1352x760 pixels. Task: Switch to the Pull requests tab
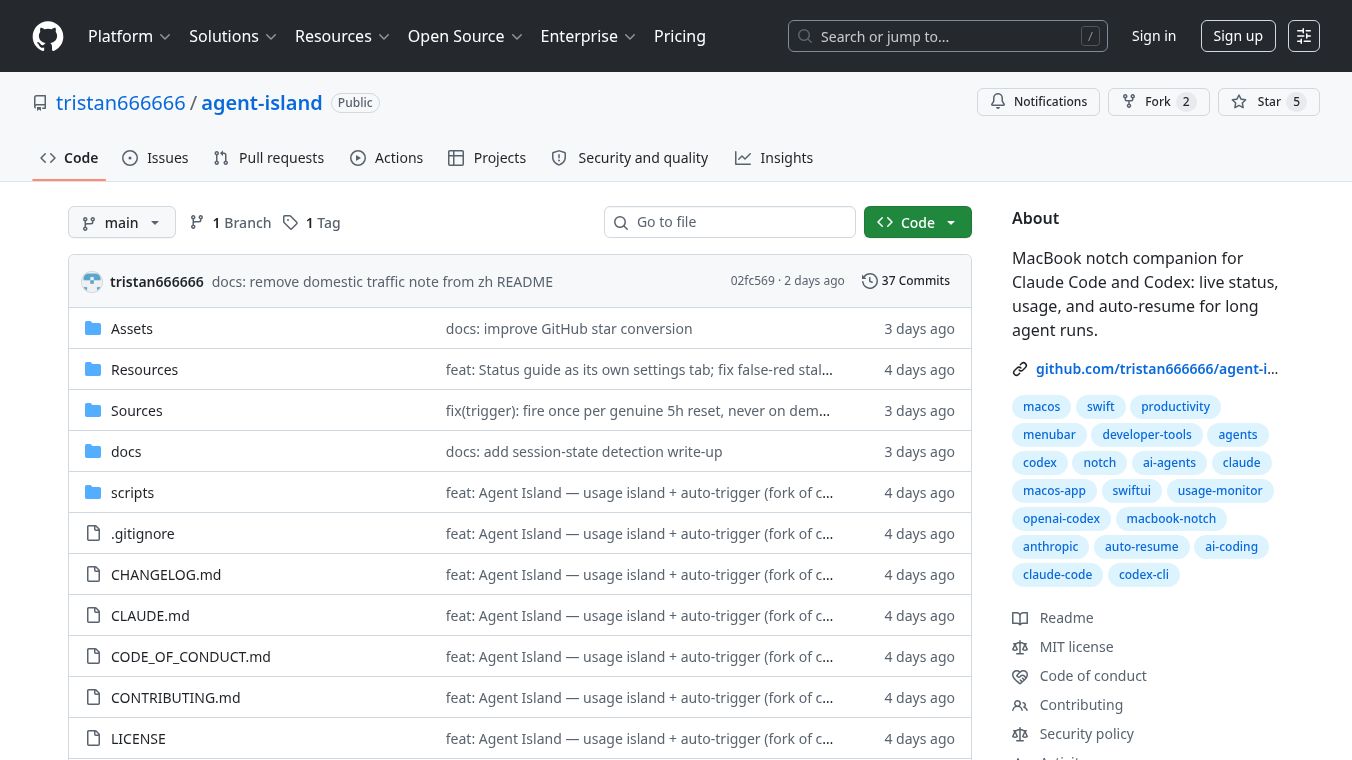(269, 158)
